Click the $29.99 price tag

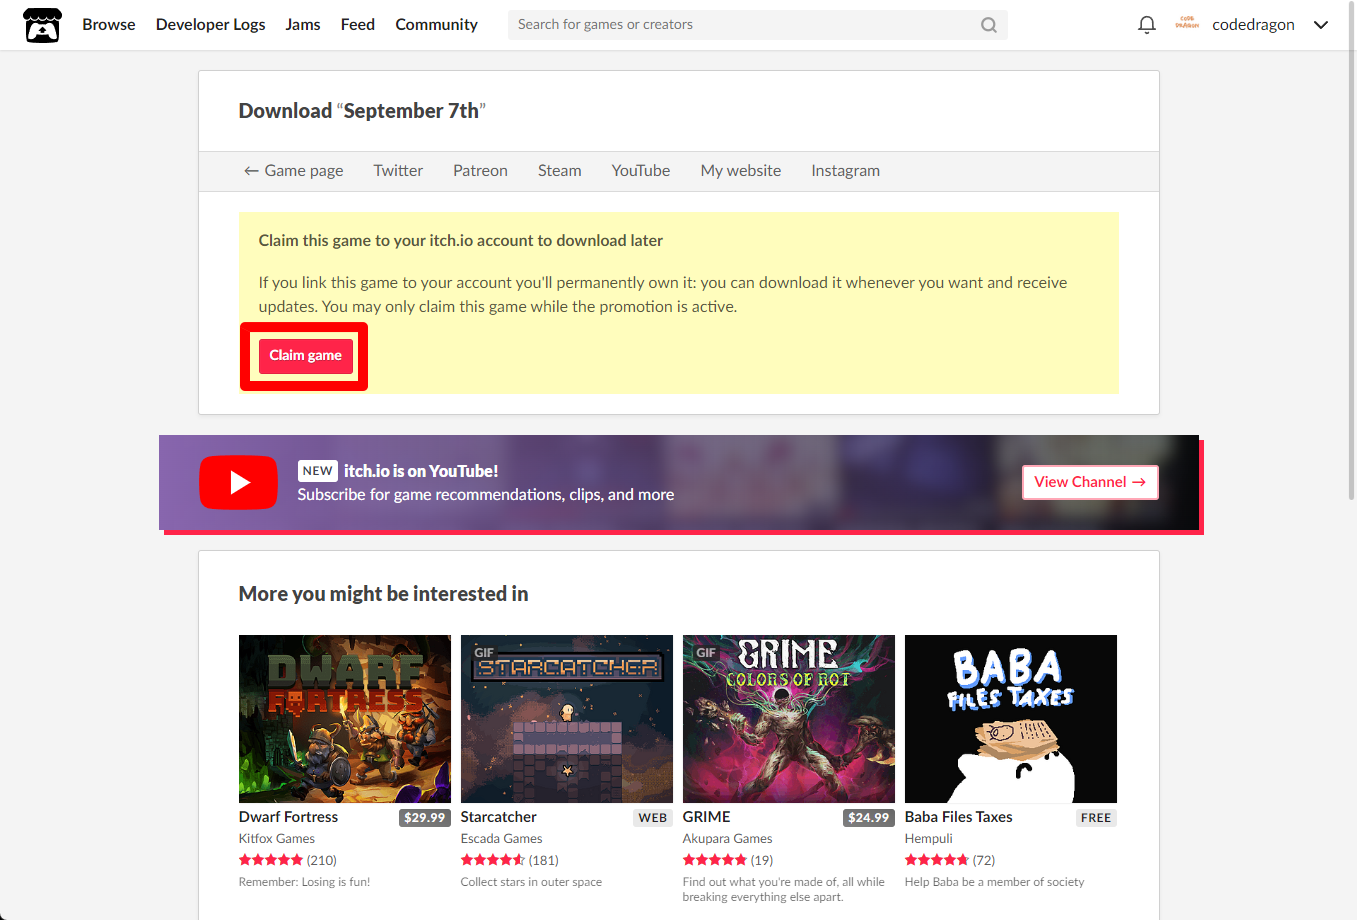point(424,818)
